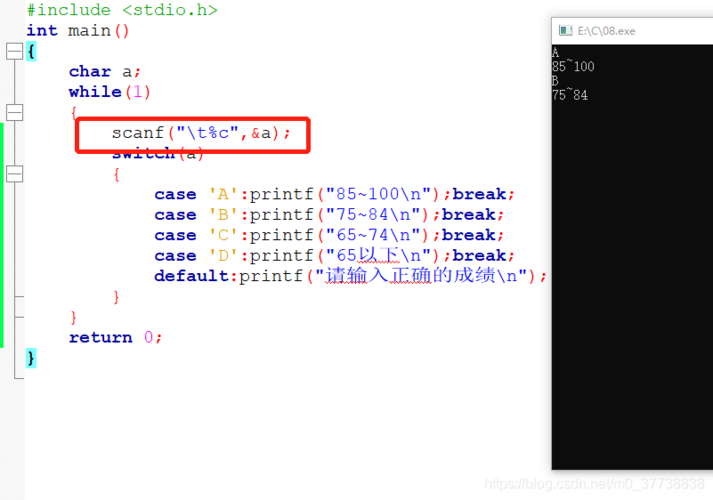Screen dimensions: 713x500
Task: Click the highlighted closing brace of main
Action: point(31,358)
